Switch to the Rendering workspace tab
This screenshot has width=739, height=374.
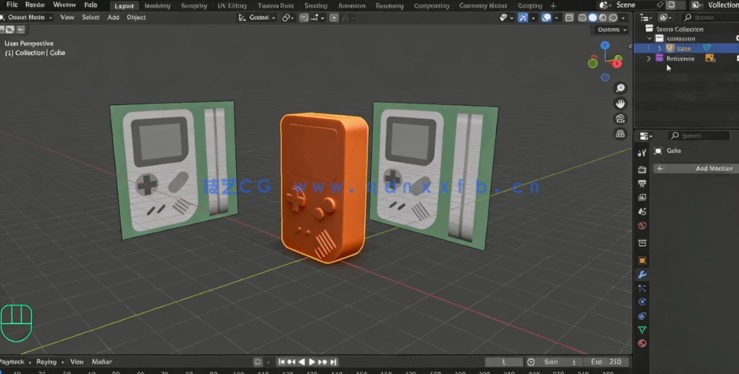click(389, 6)
